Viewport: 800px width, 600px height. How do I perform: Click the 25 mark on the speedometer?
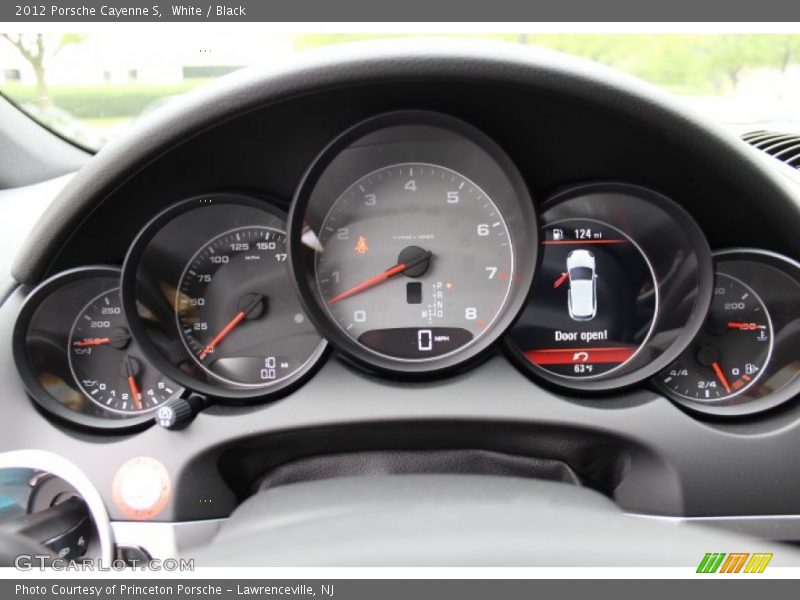(201, 326)
